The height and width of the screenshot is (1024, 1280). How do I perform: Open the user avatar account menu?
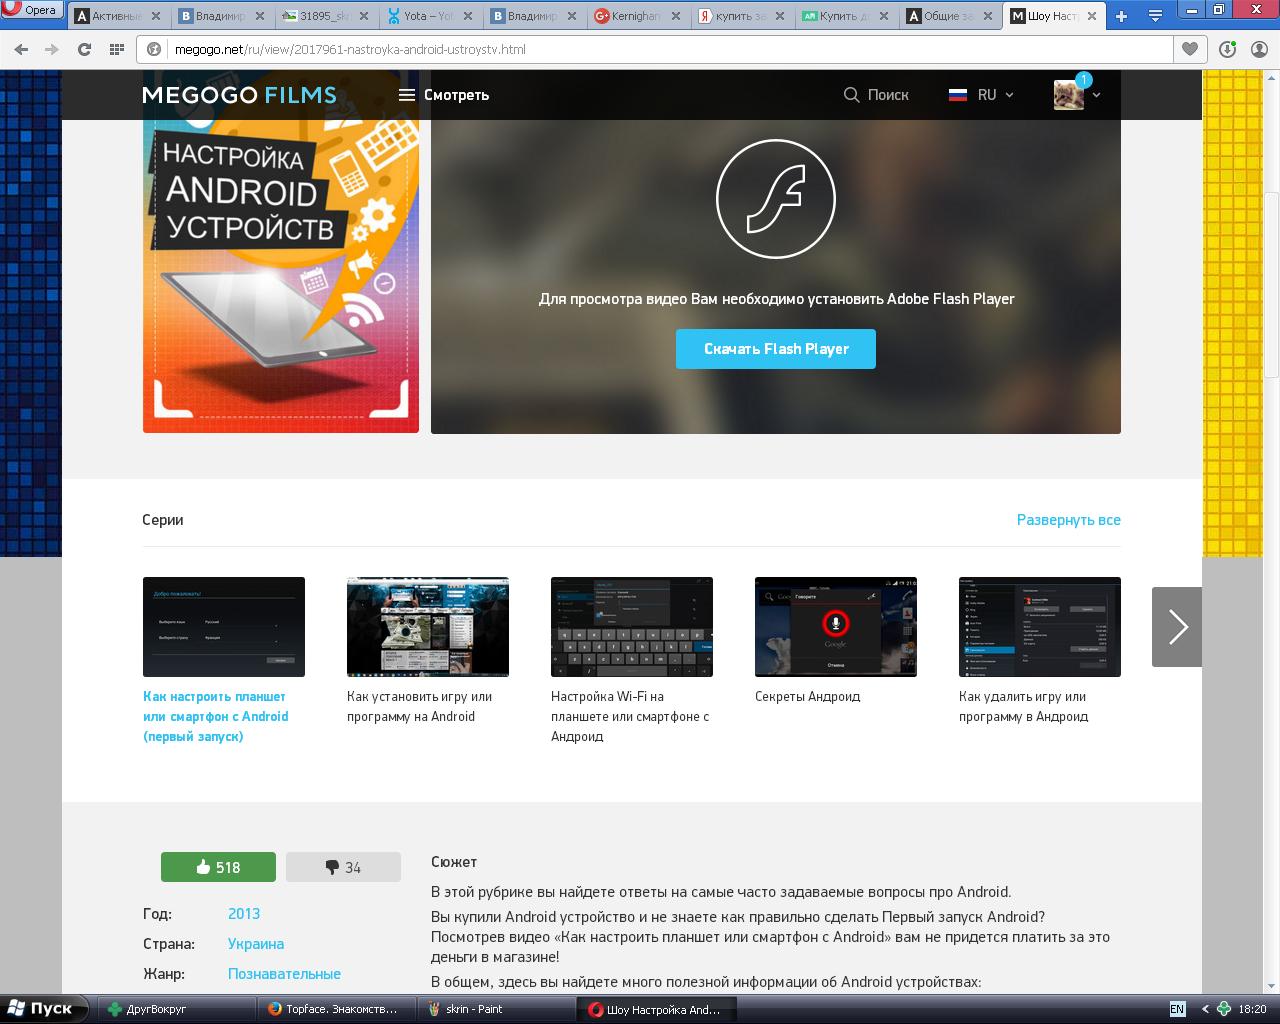point(1077,94)
